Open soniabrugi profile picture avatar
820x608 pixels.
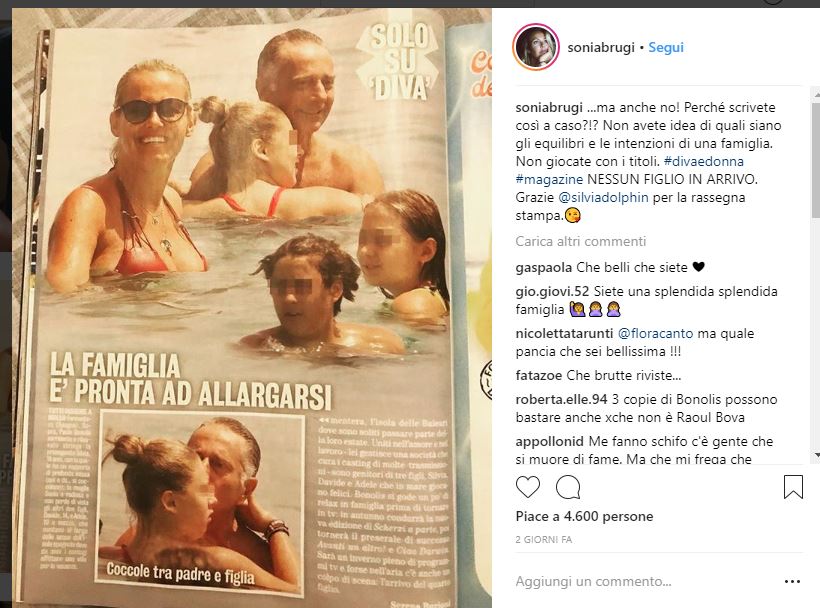click(x=536, y=47)
